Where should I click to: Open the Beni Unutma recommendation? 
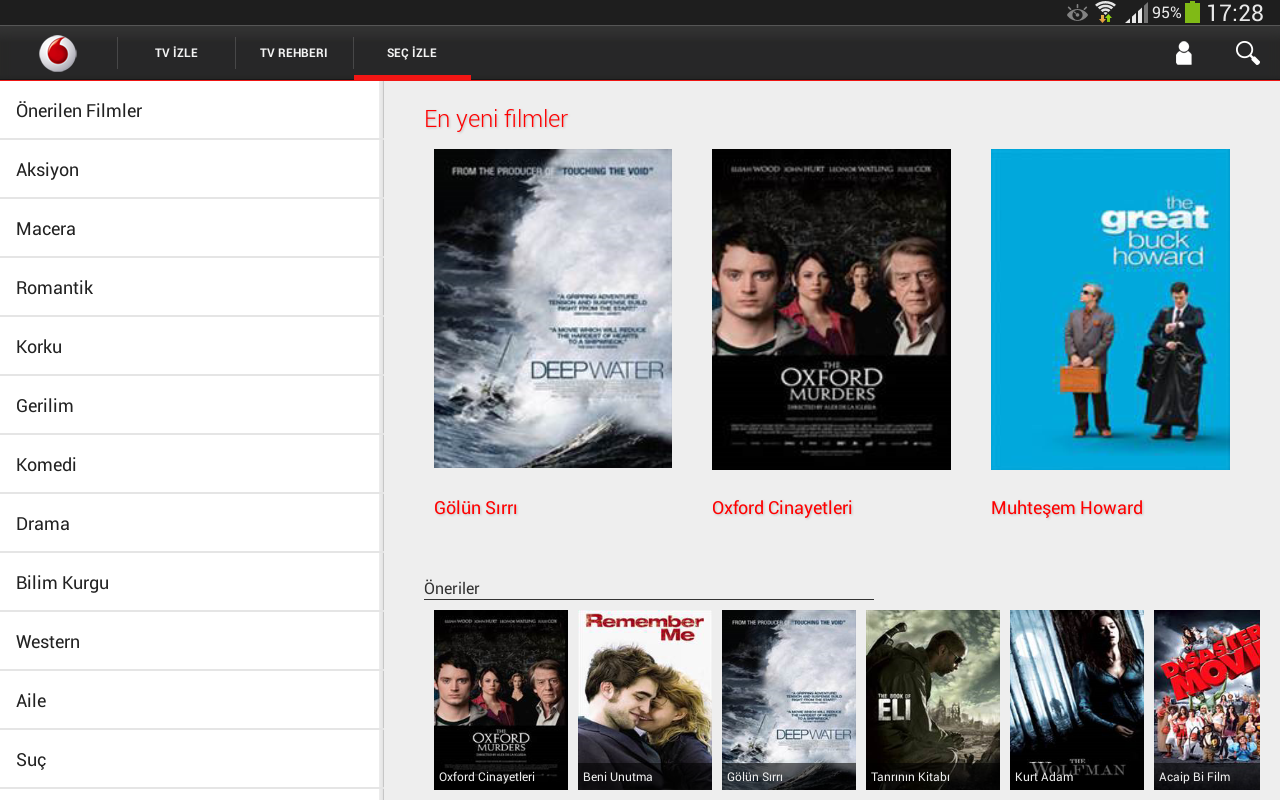(x=645, y=700)
